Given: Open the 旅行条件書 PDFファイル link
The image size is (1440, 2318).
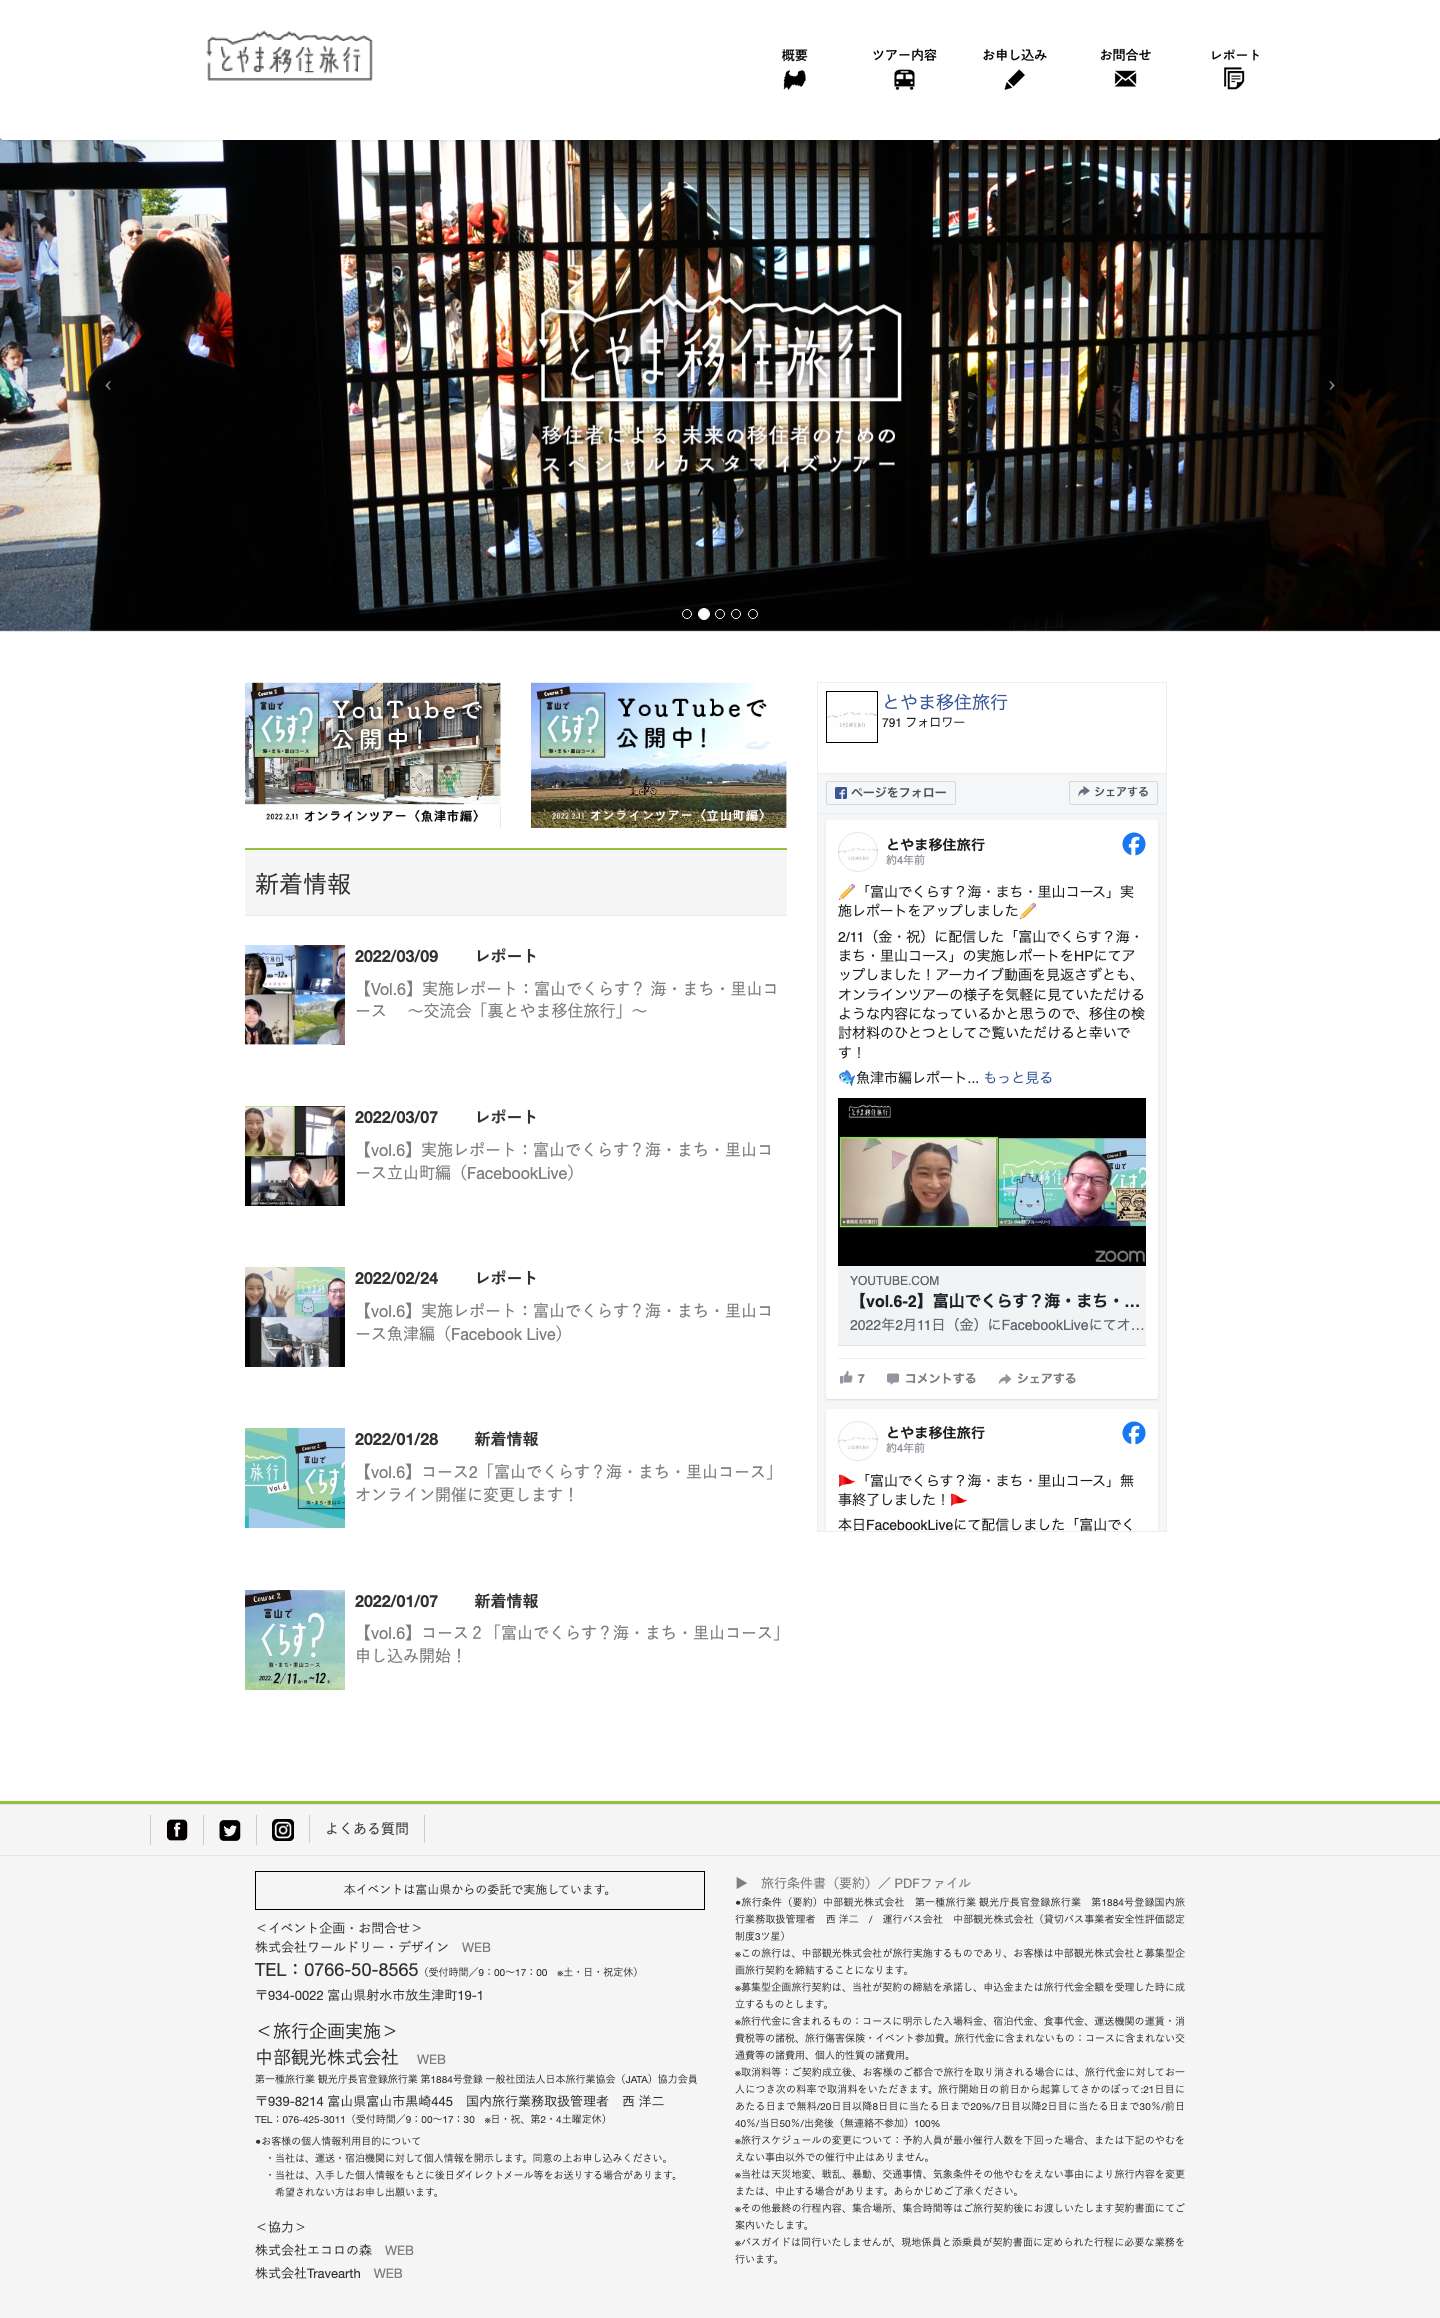Looking at the screenshot, I should point(865,1883).
